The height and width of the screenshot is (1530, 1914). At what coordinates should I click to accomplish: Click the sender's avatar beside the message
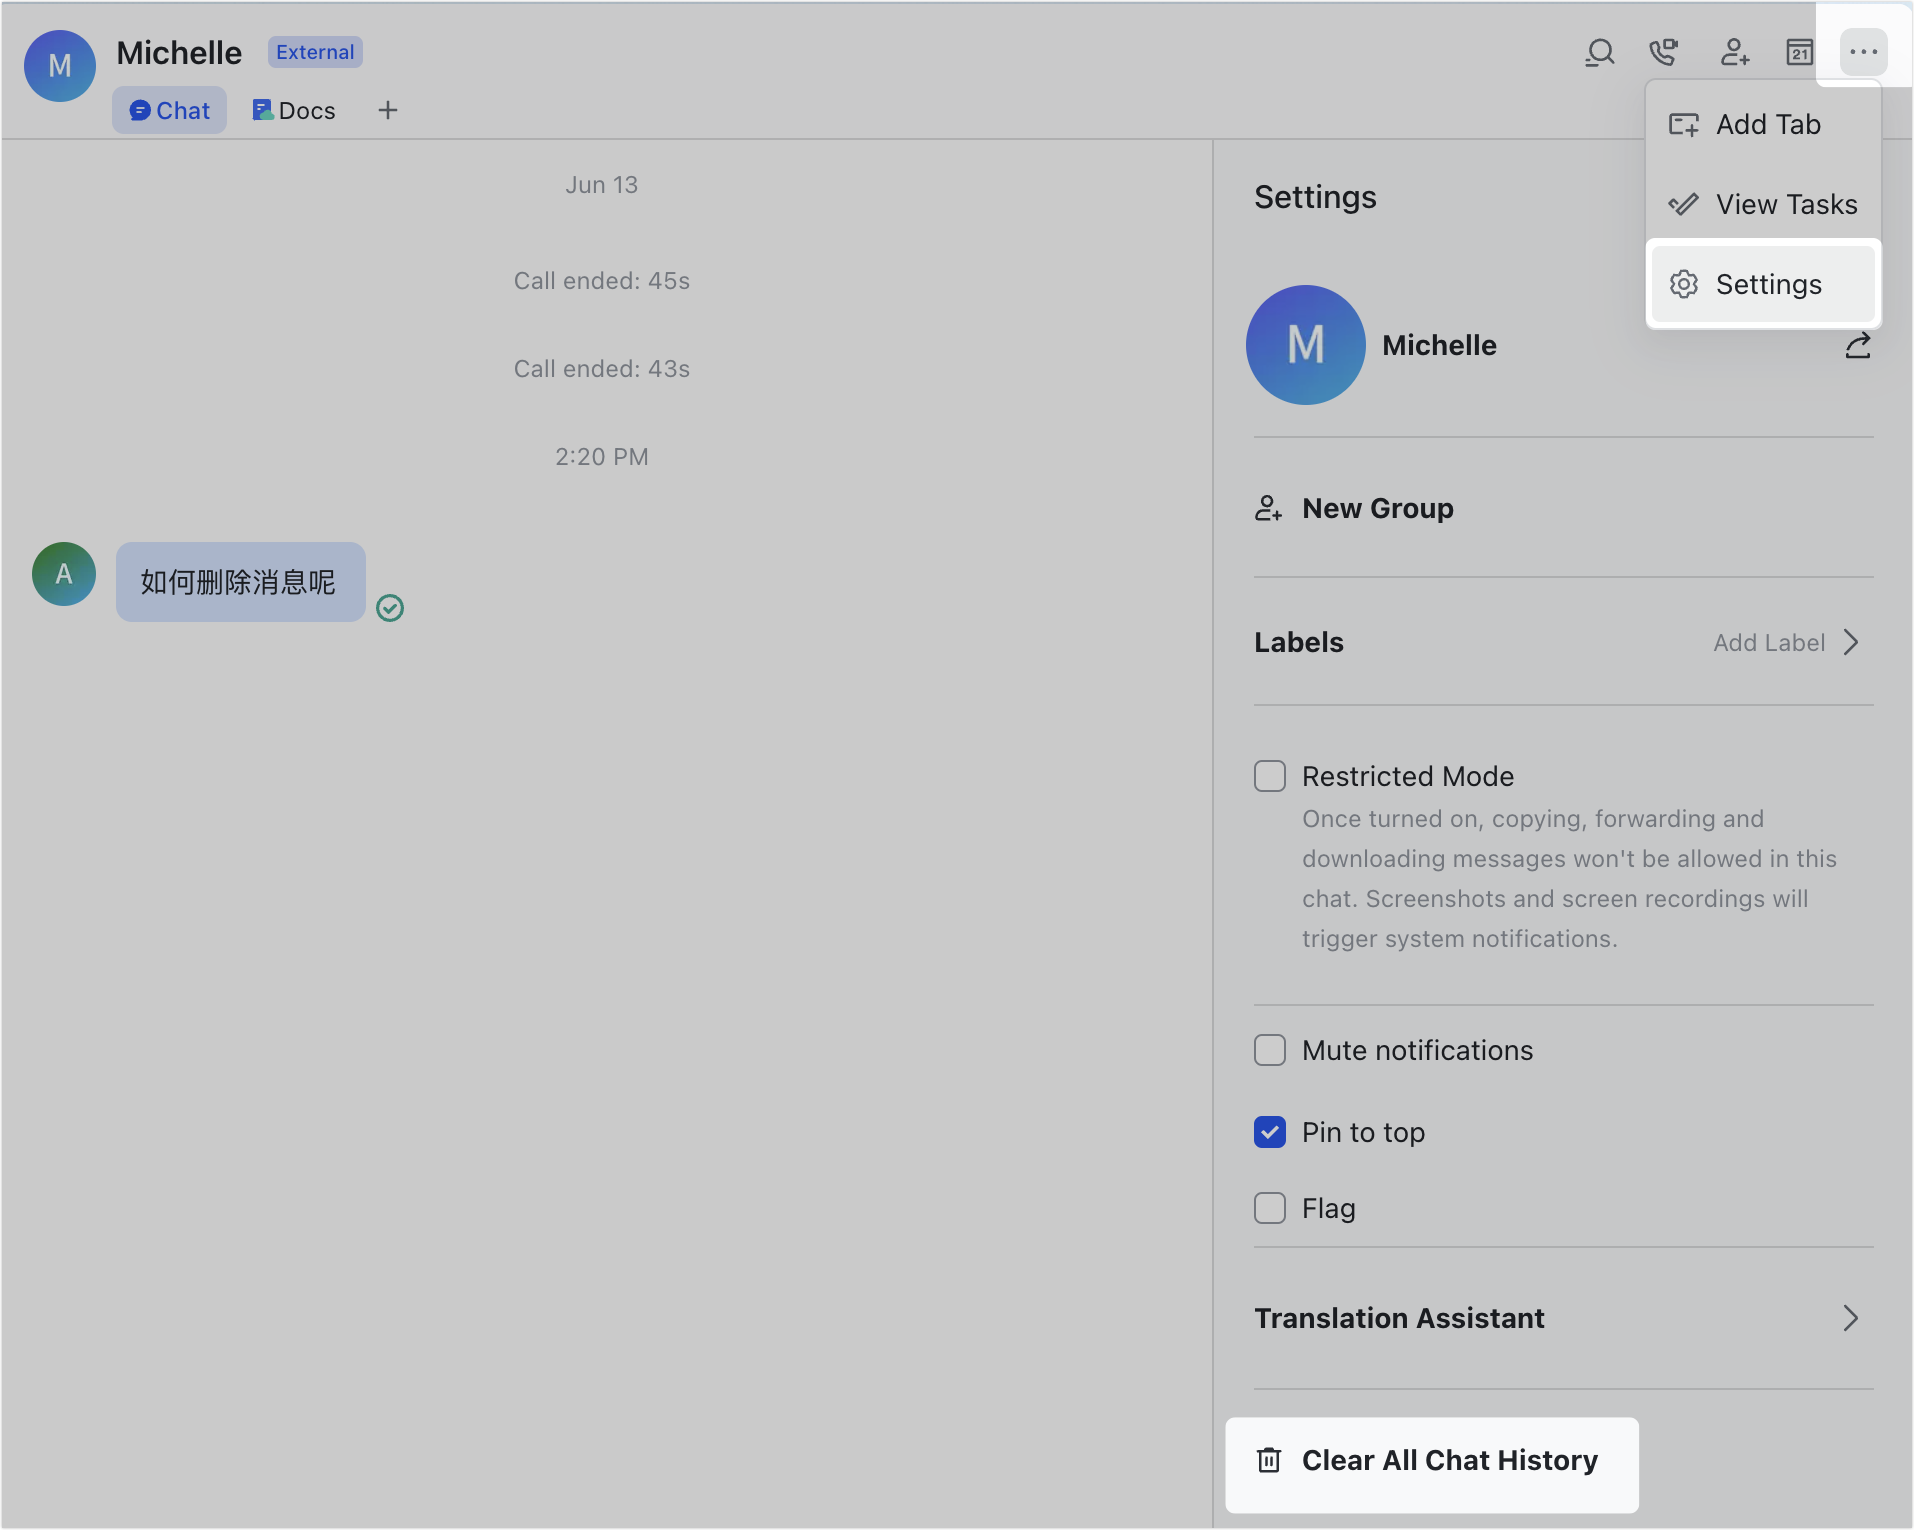click(63, 574)
